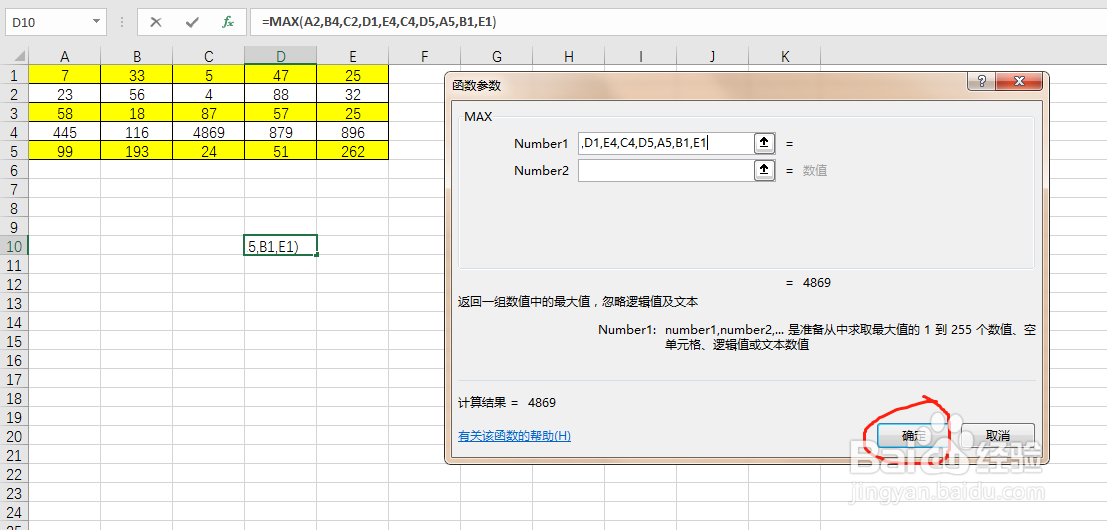Close the function arguments dialog

point(1019,80)
